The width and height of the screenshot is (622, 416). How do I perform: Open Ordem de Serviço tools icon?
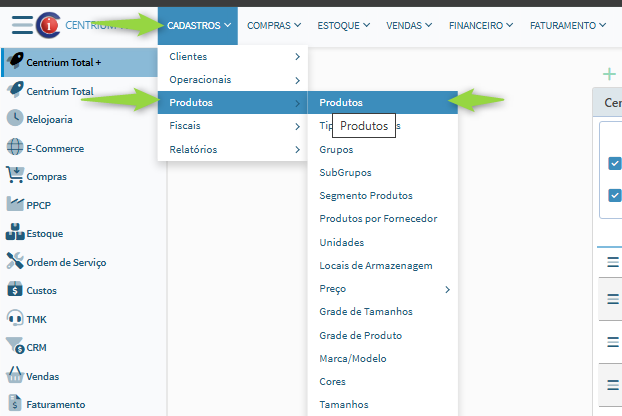pyautogui.click(x=16, y=262)
